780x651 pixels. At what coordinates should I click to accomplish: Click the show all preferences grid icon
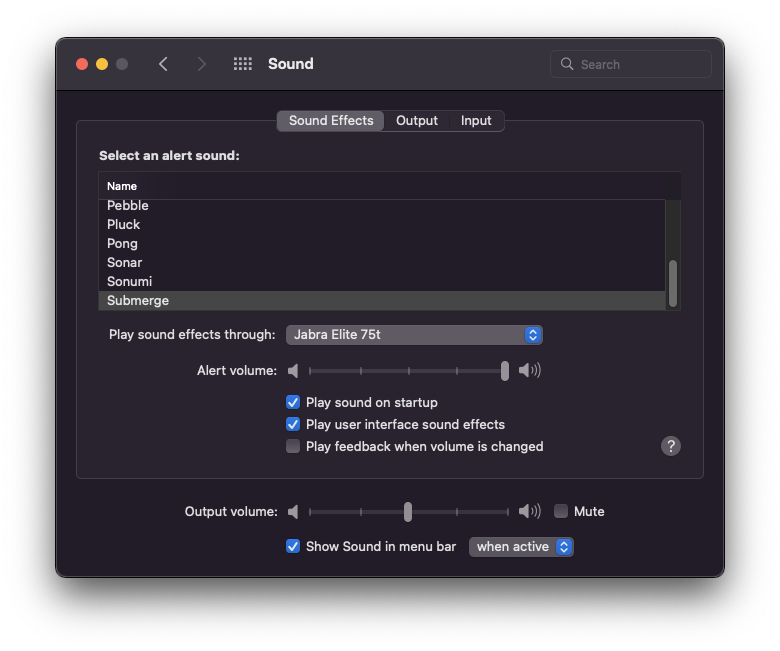click(242, 64)
